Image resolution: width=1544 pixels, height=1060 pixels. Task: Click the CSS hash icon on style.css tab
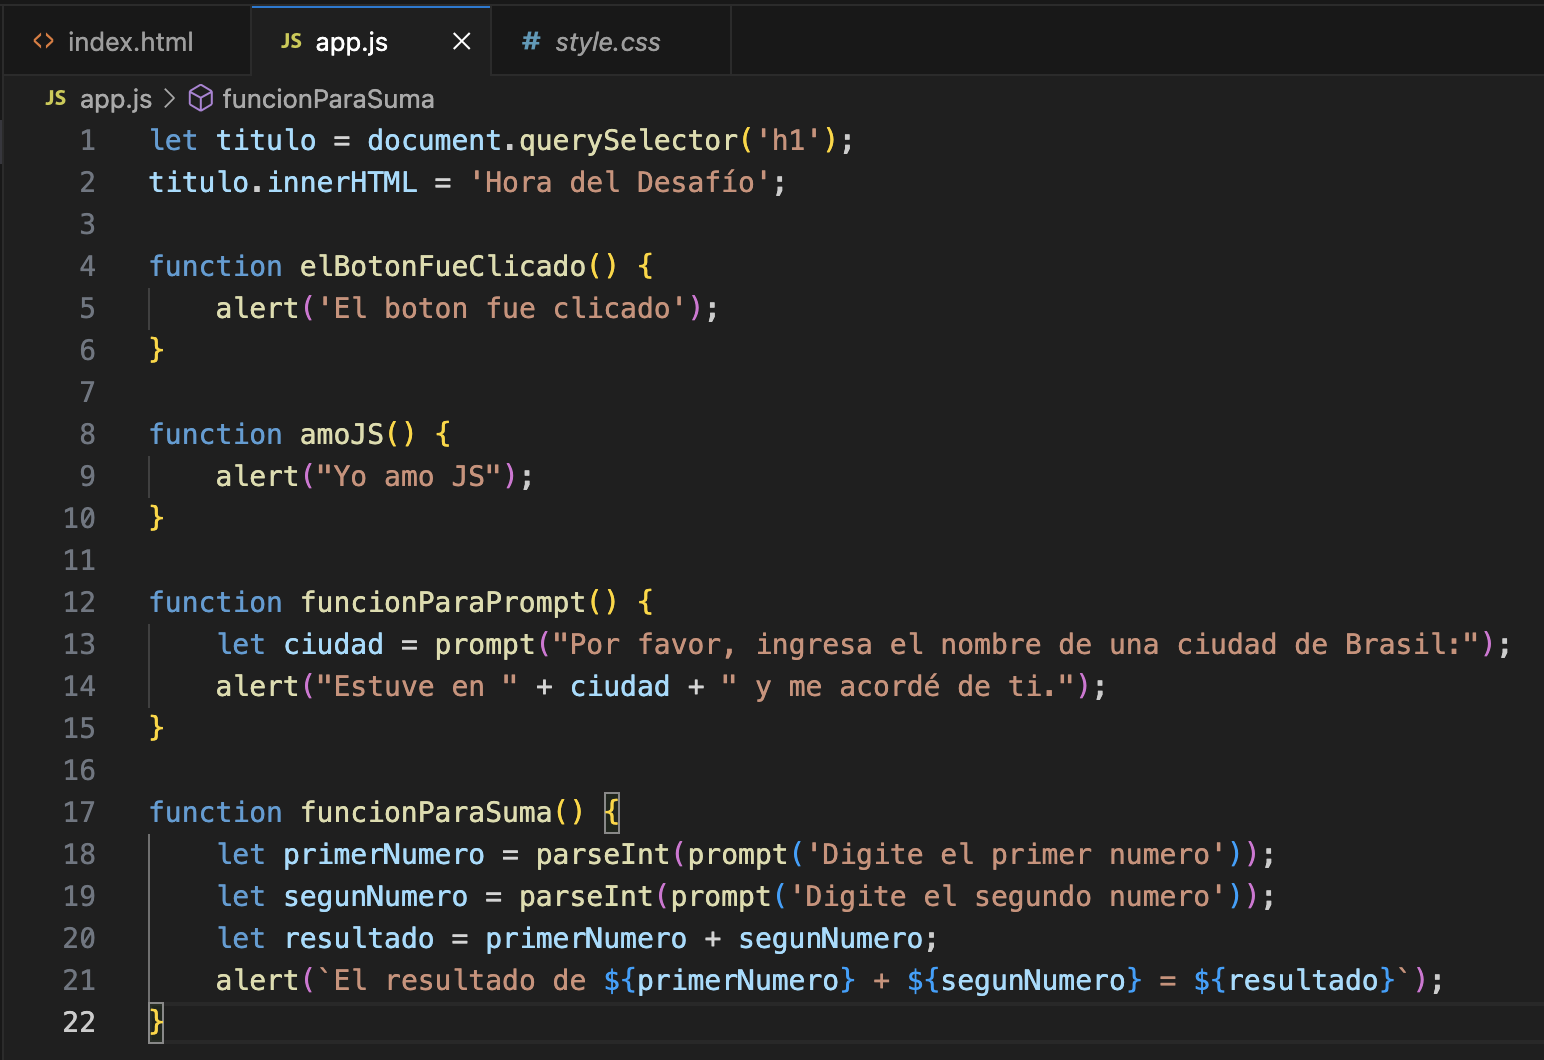point(531,42)
